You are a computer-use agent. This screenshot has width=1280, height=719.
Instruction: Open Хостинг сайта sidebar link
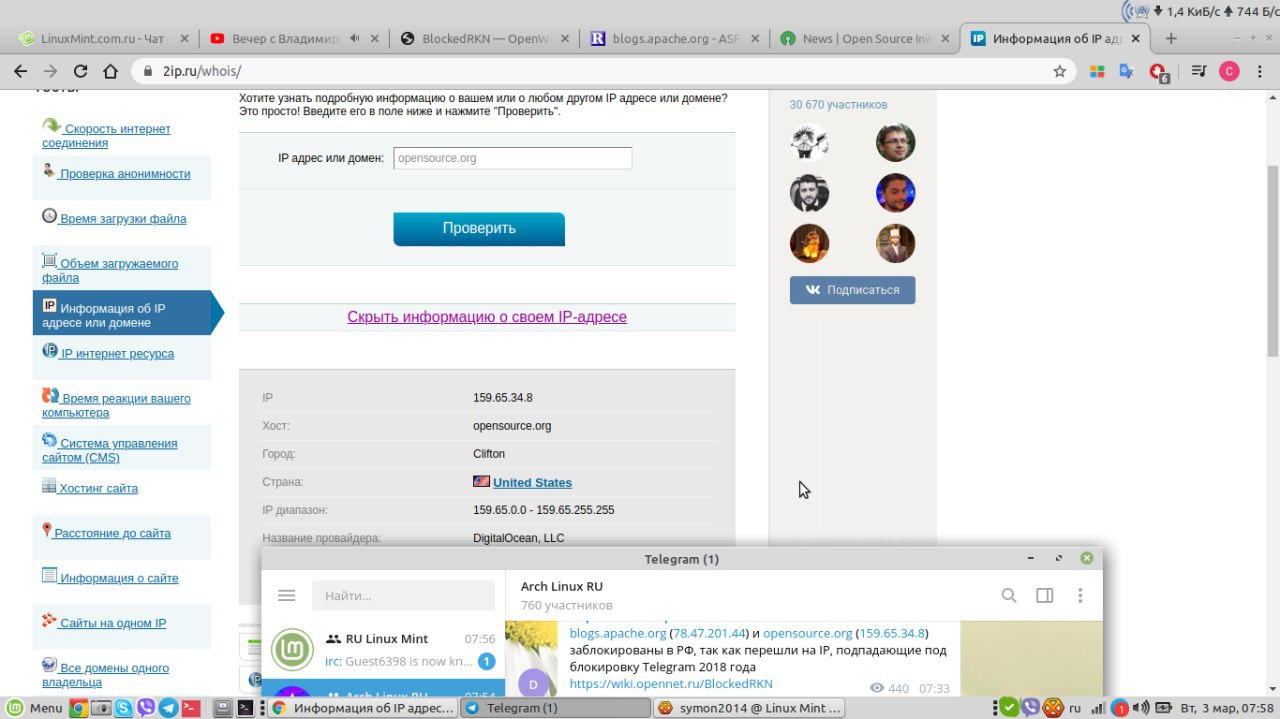point(98,489)
